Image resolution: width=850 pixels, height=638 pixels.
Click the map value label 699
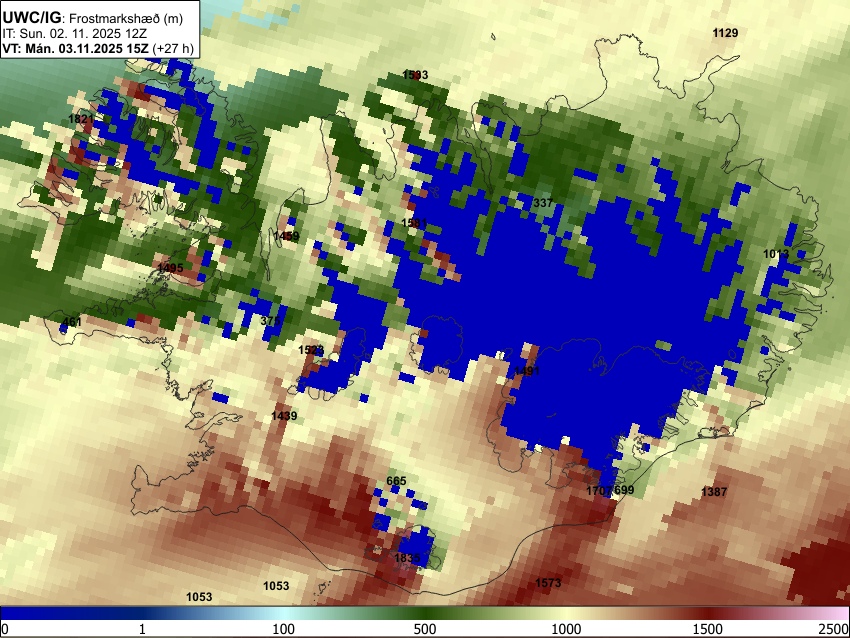point(624,491)
